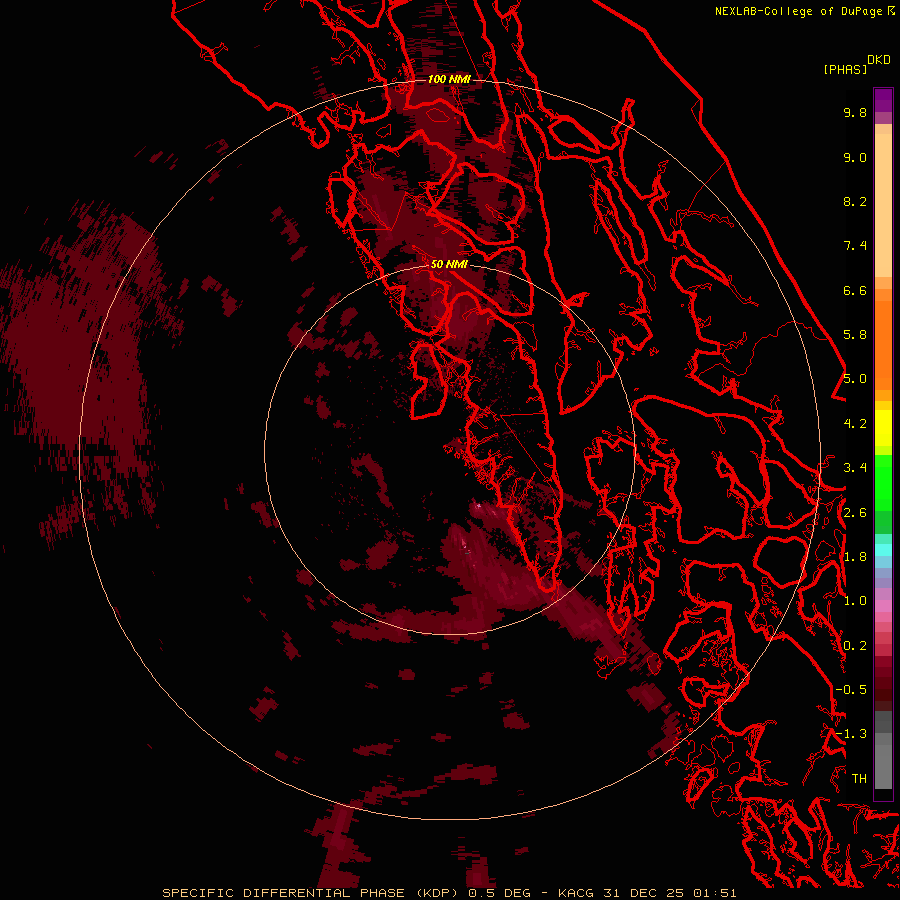Select the -0.5 scale value
Screen dimensions: 900x900
pos(851,690)
